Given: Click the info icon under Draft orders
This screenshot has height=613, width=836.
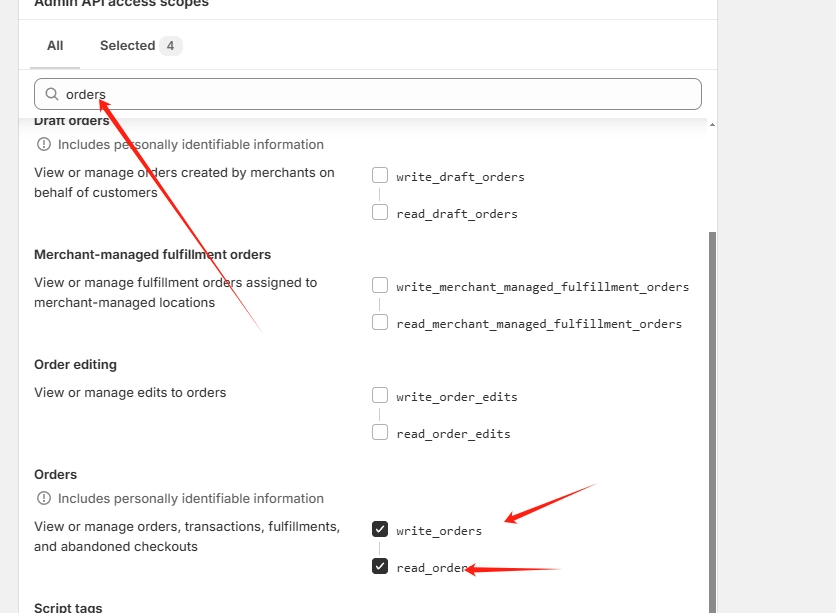Looking at the screenshot, I should 44,144.
